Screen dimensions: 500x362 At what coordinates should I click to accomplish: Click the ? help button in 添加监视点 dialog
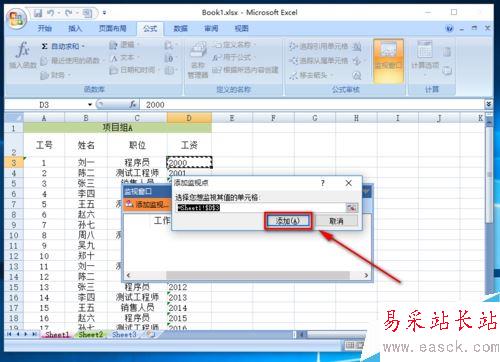[x=323, y=183]
